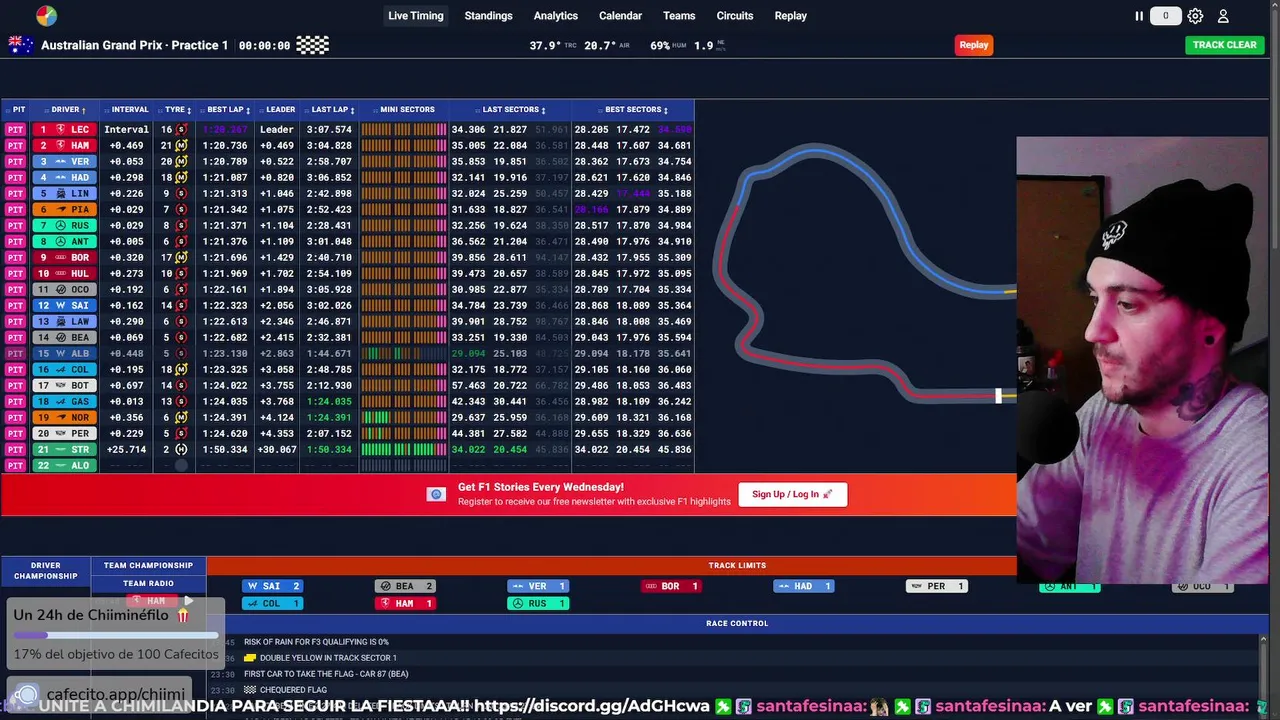
Task: Select driver LEC in position 1
Action: pyautogui.click(x=64, y=130)
